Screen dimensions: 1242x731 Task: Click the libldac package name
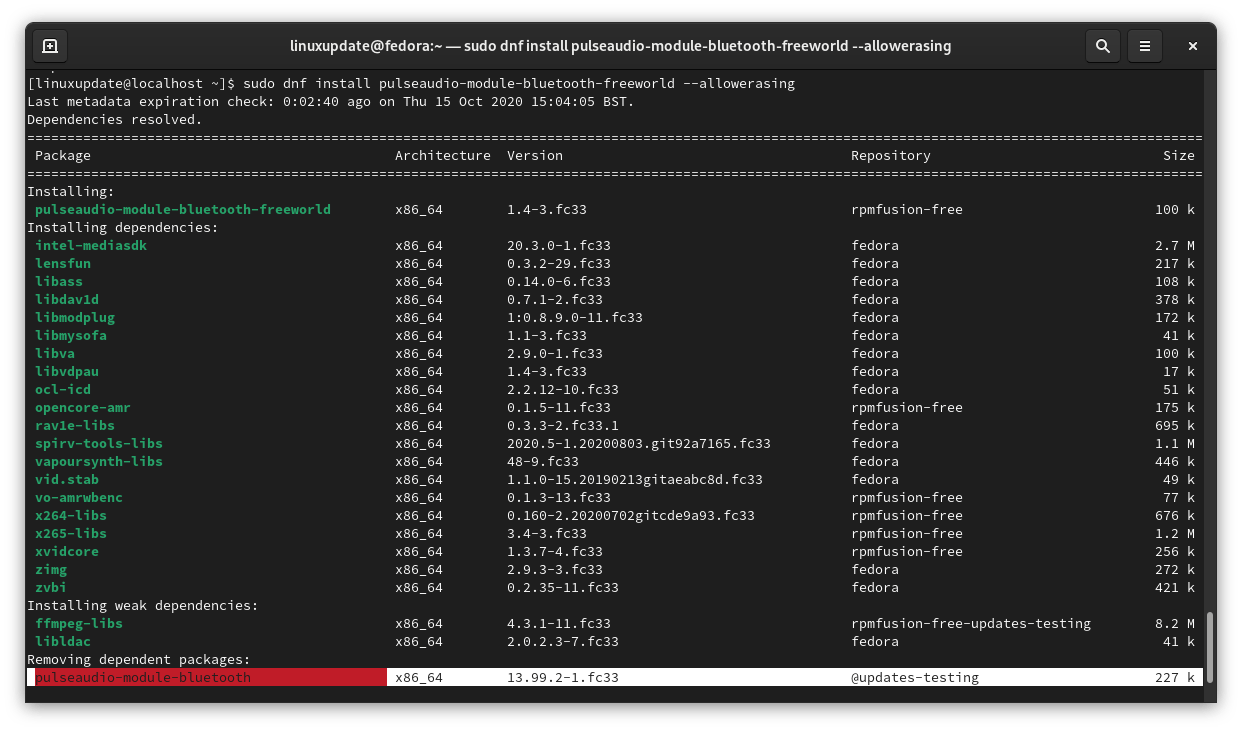(x=63, y=642)
